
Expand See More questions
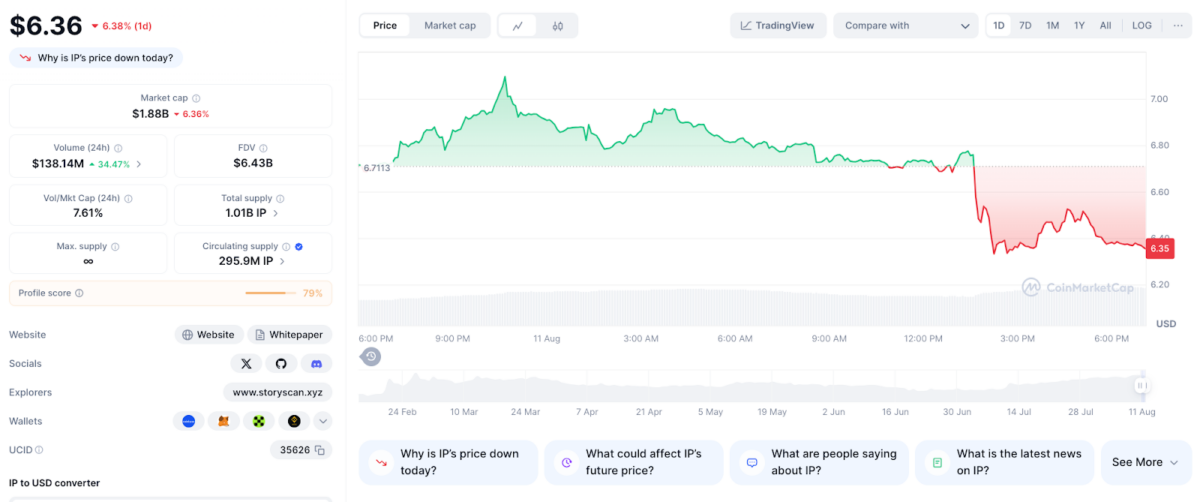click(x=1146, y=462)
